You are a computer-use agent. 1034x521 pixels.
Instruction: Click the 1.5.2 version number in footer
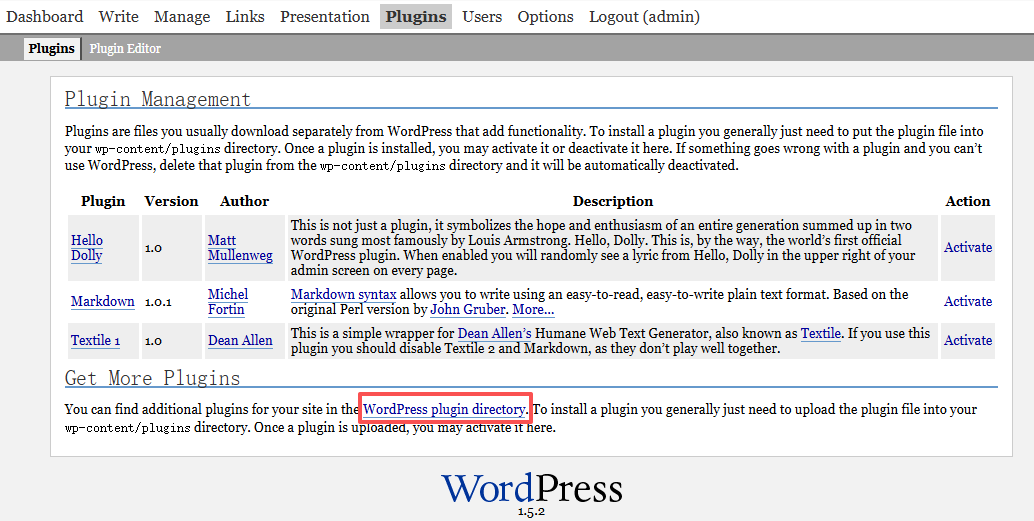coord(532,512)
